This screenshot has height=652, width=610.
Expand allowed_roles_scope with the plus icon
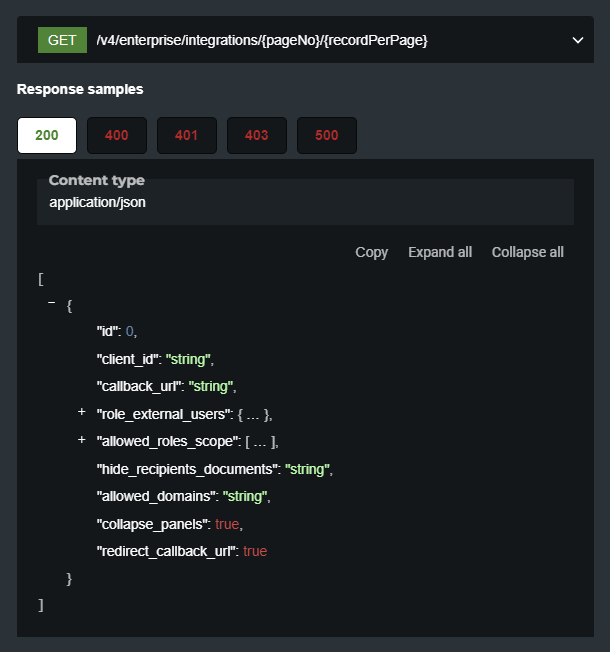(x=81, y=440)
